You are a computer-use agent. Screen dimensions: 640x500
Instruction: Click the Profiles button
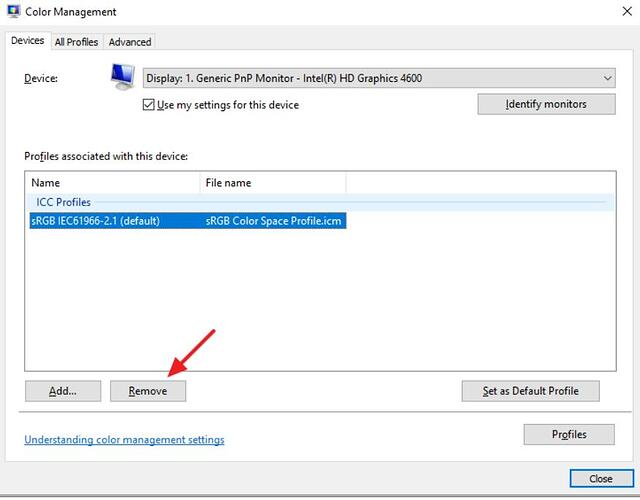(x=568, y=434)
